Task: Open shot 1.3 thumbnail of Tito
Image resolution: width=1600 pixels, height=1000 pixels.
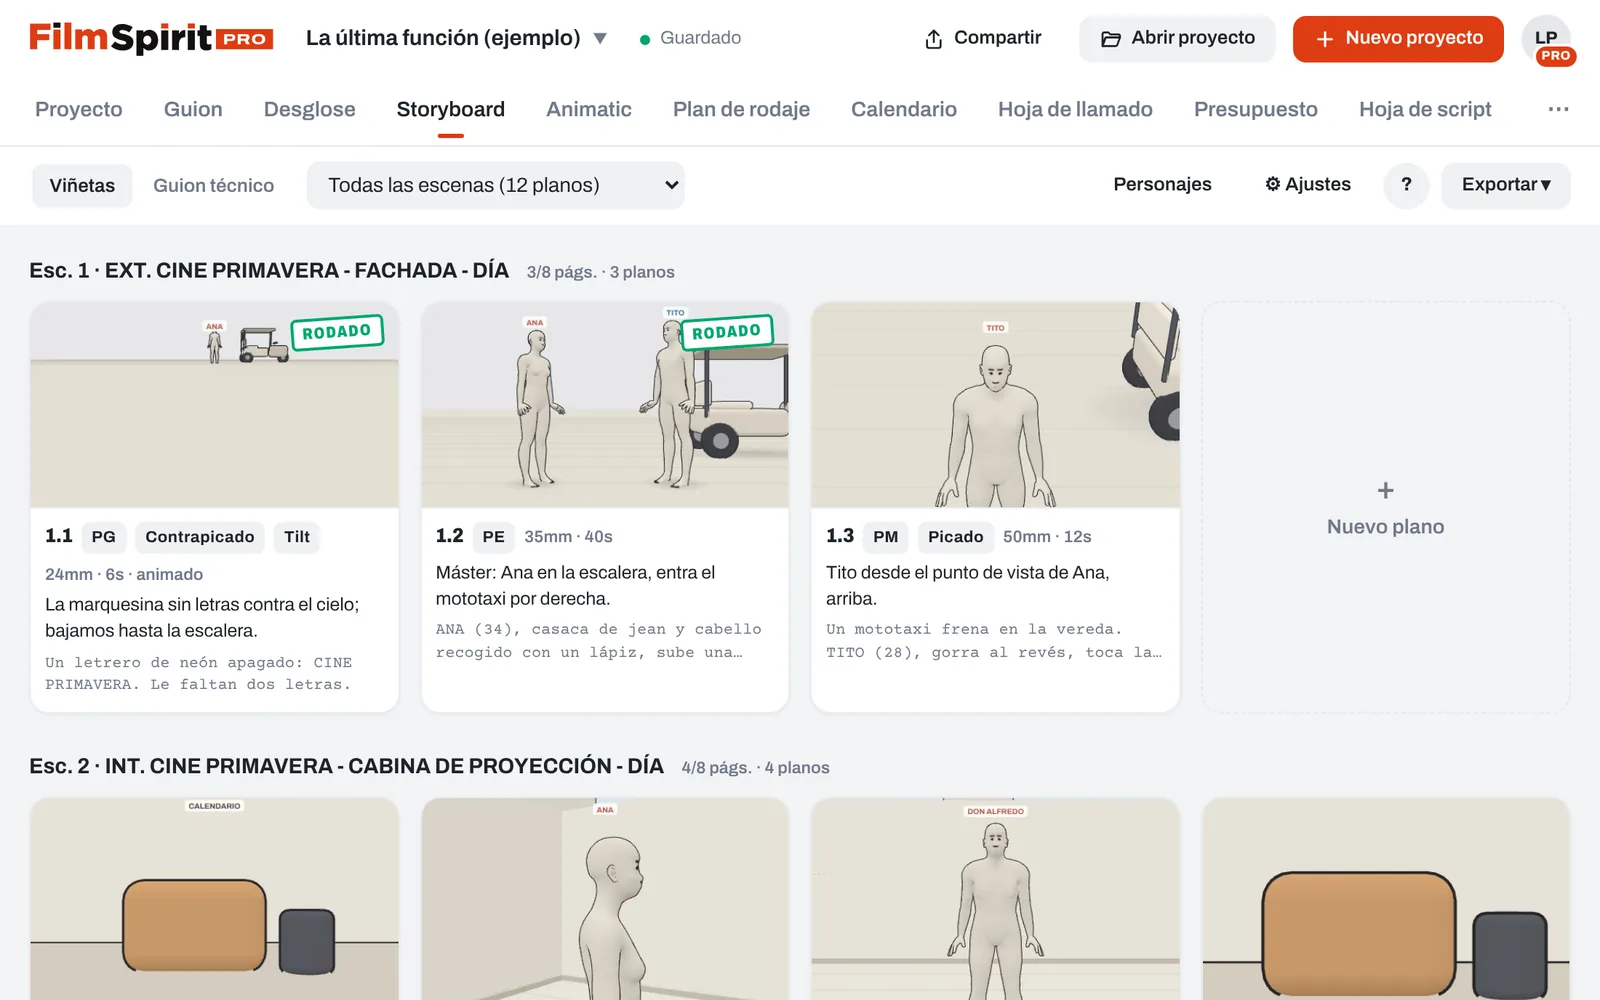Action: pos(995,405)
